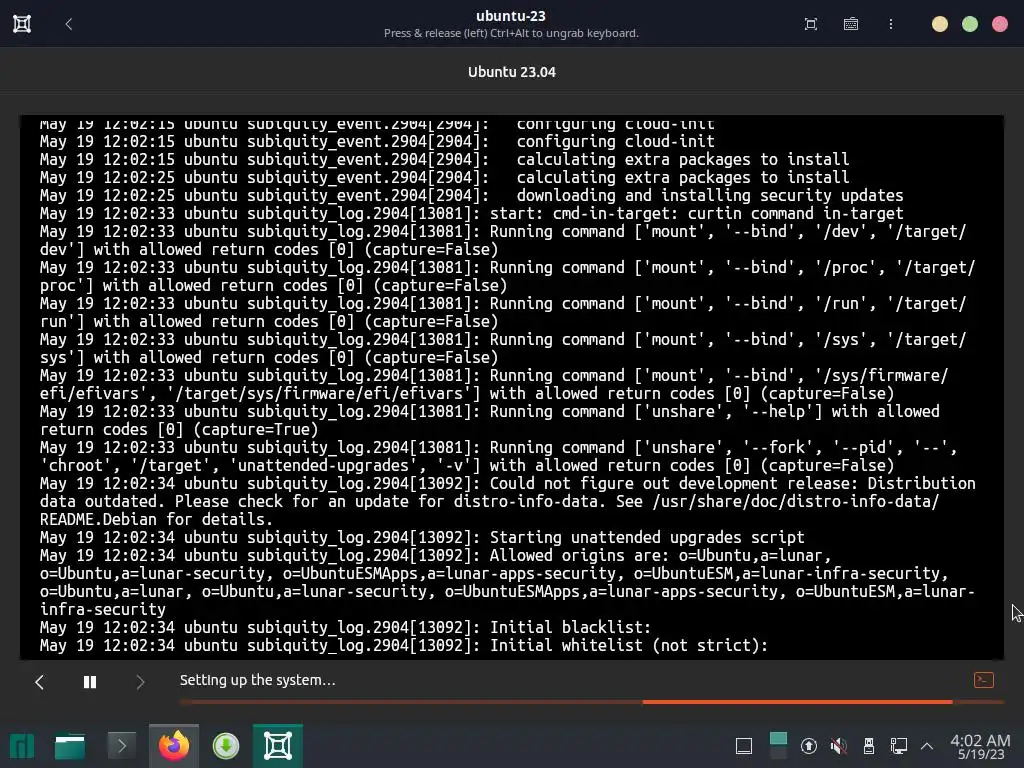The width and height of the screenshot is (1024, 768).
Task: Click the GNOME Boxes logo icon at top-left
Action: (x=22, y=24)
